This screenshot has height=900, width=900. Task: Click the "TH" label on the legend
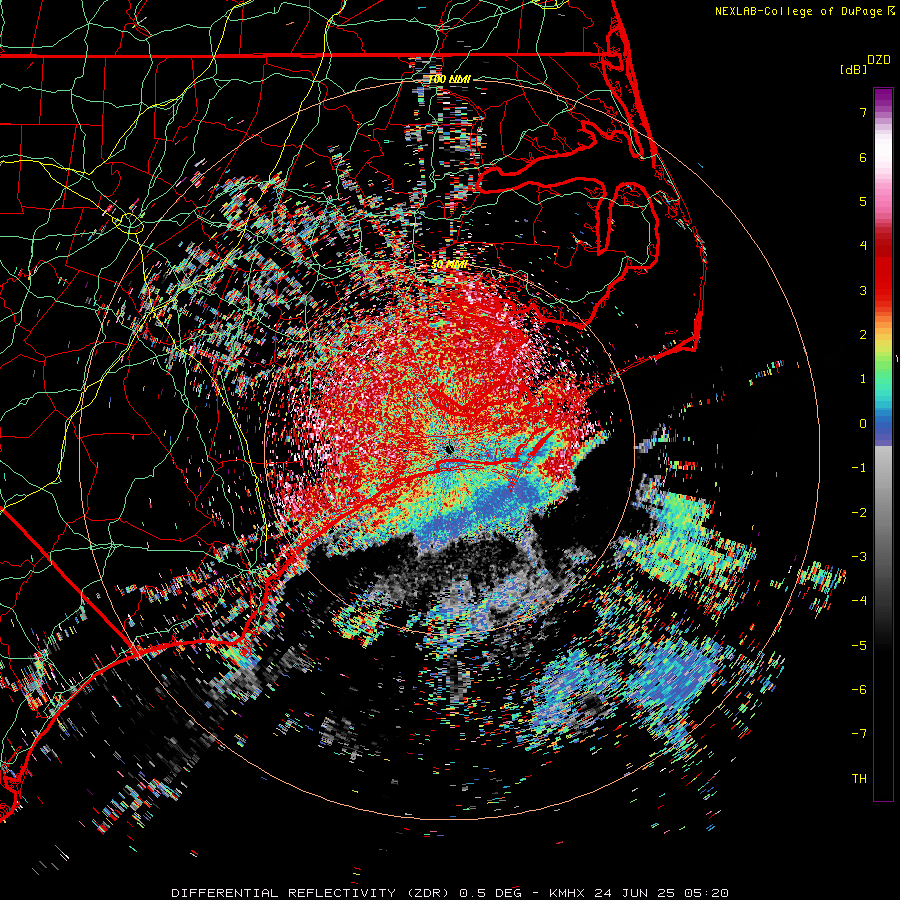[x=859, y=779]
